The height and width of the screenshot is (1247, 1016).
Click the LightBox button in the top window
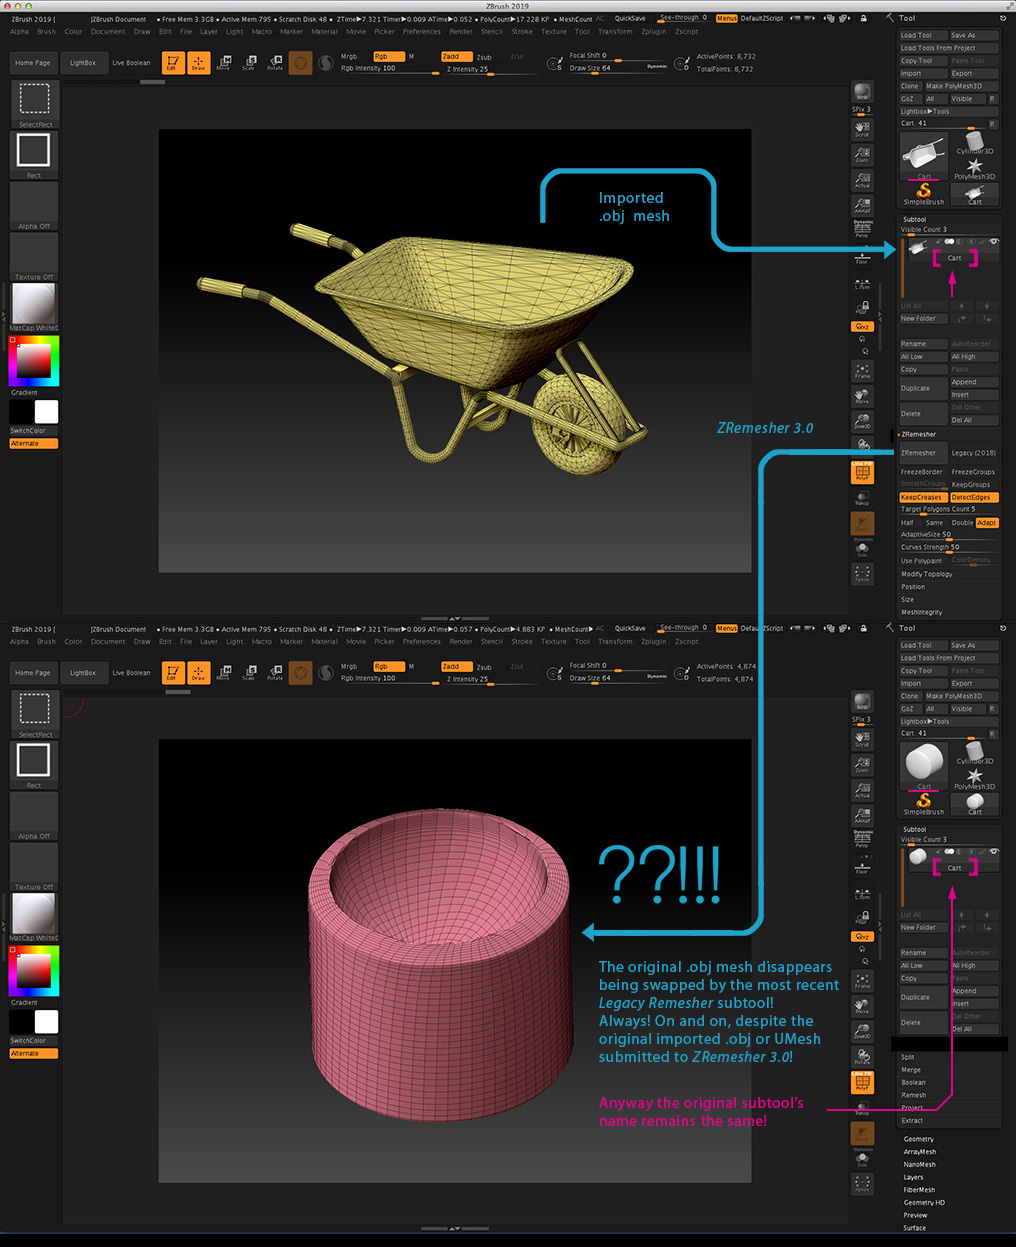(83, 63)
